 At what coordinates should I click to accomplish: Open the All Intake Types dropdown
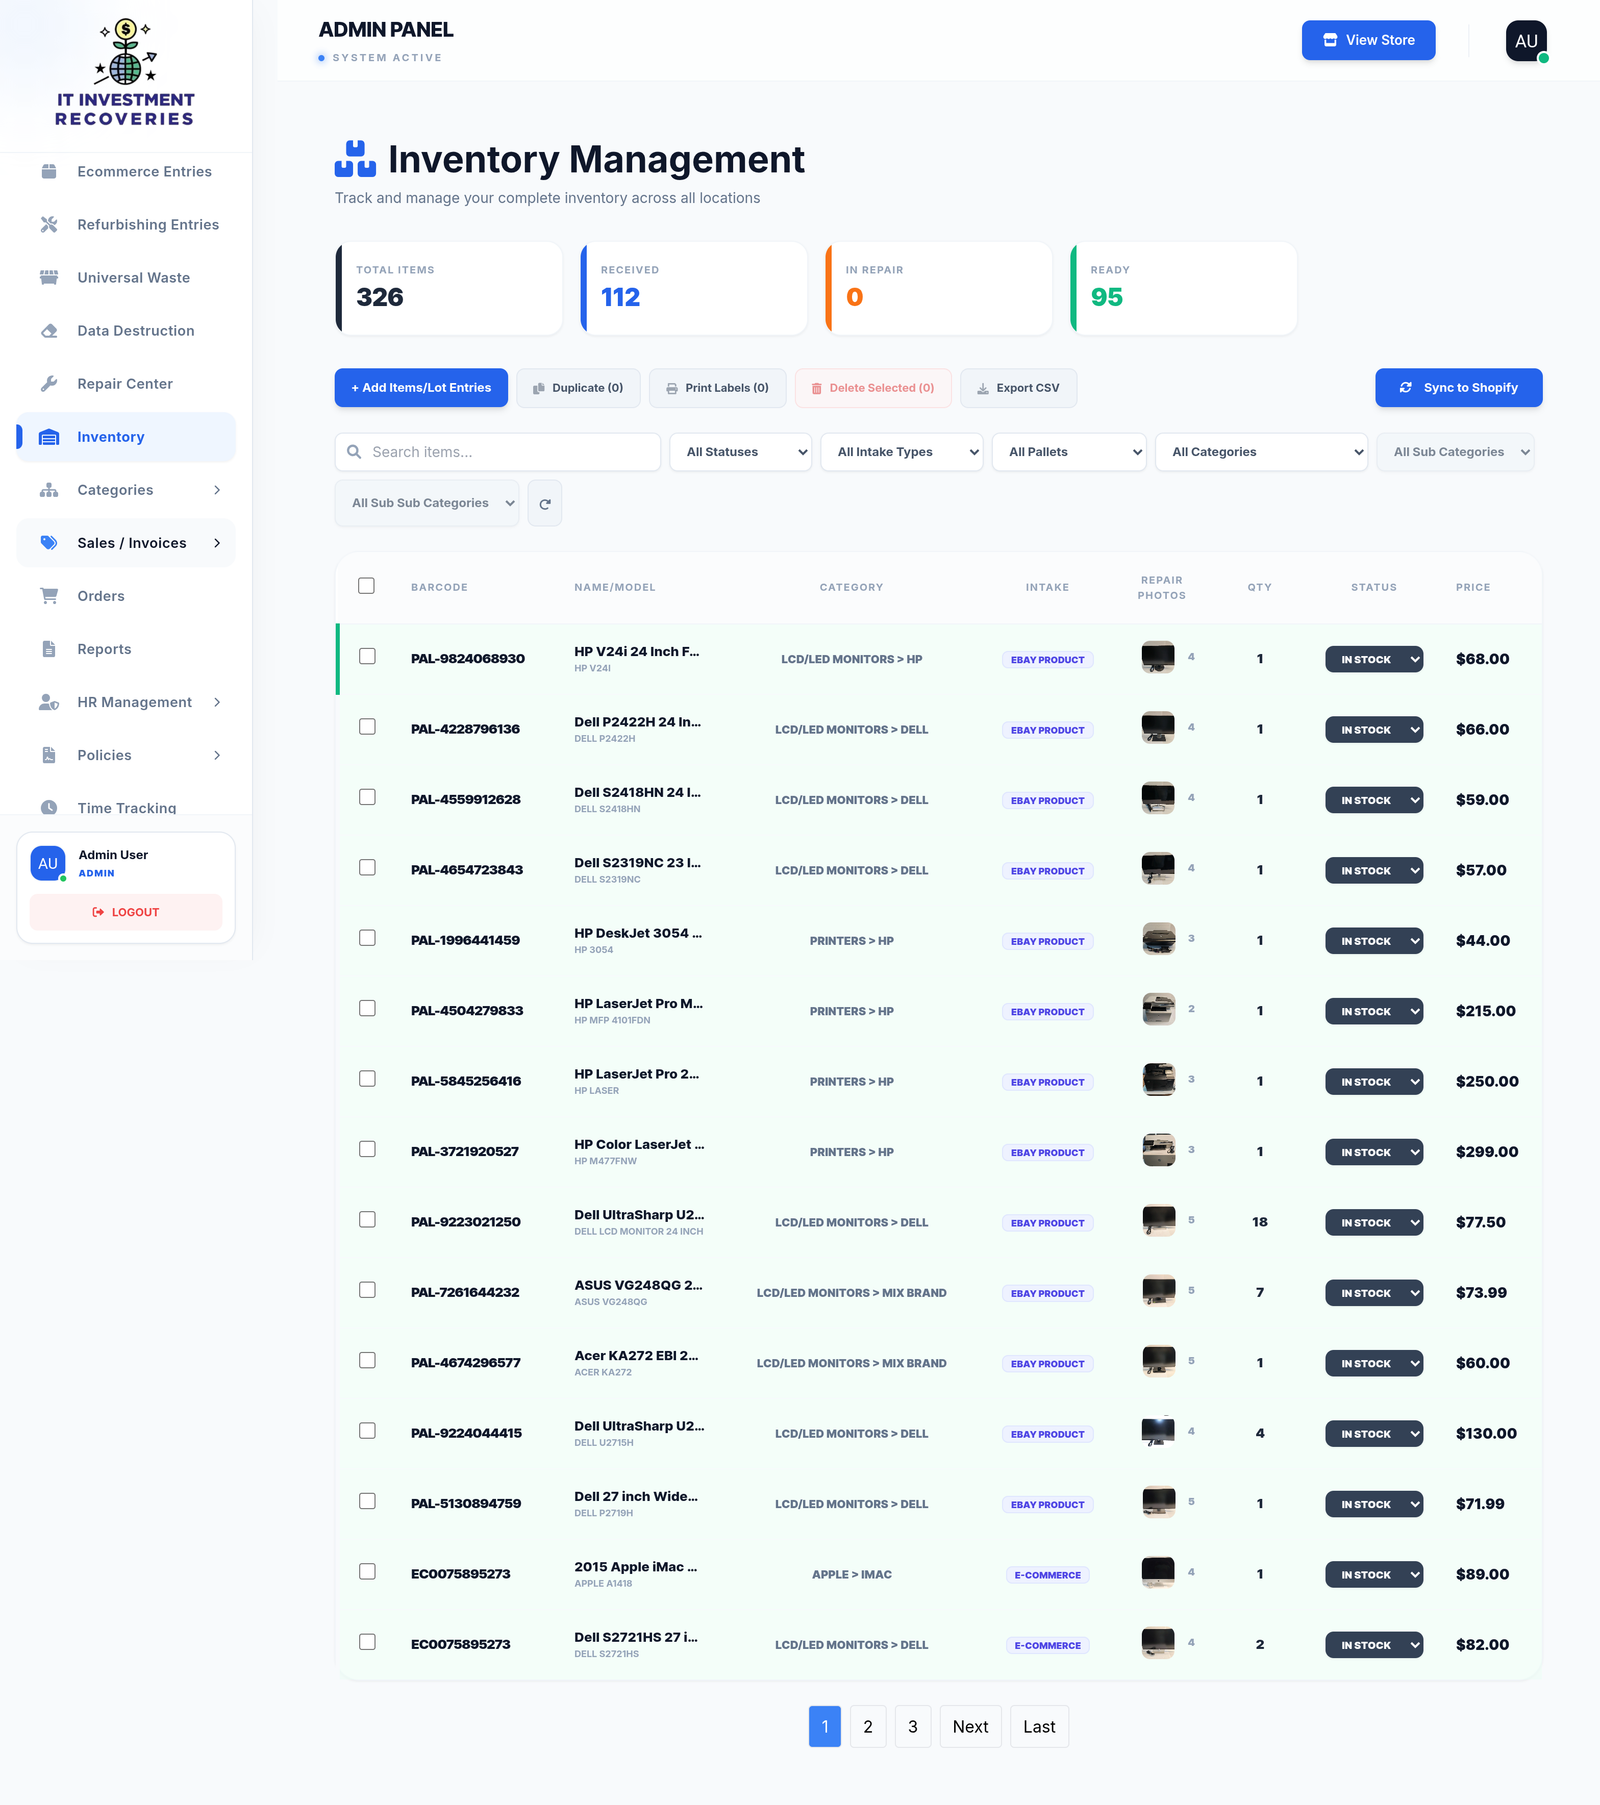[x=902, y=452]
